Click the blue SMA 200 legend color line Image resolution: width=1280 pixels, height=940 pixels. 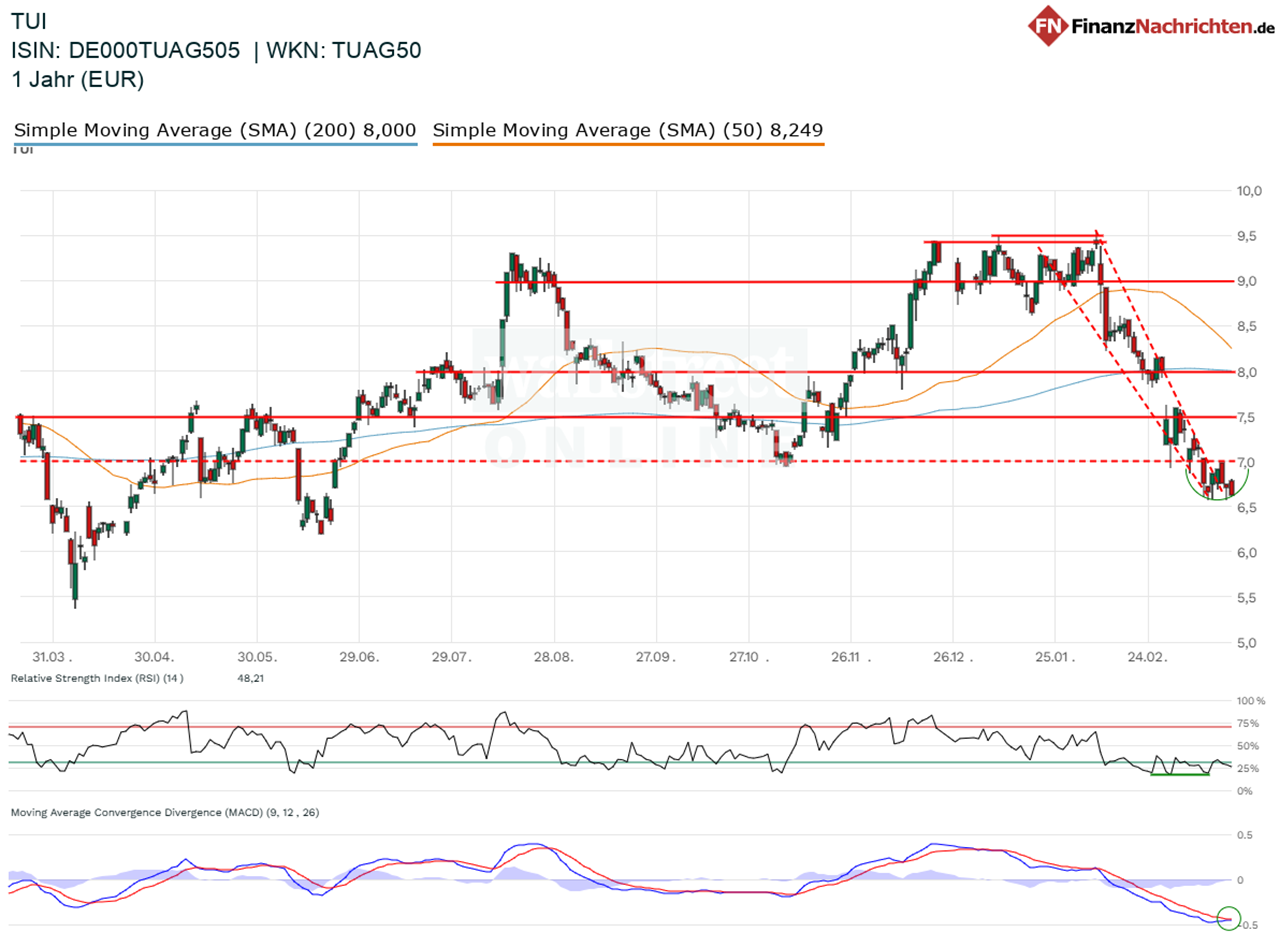click(214, 145)
